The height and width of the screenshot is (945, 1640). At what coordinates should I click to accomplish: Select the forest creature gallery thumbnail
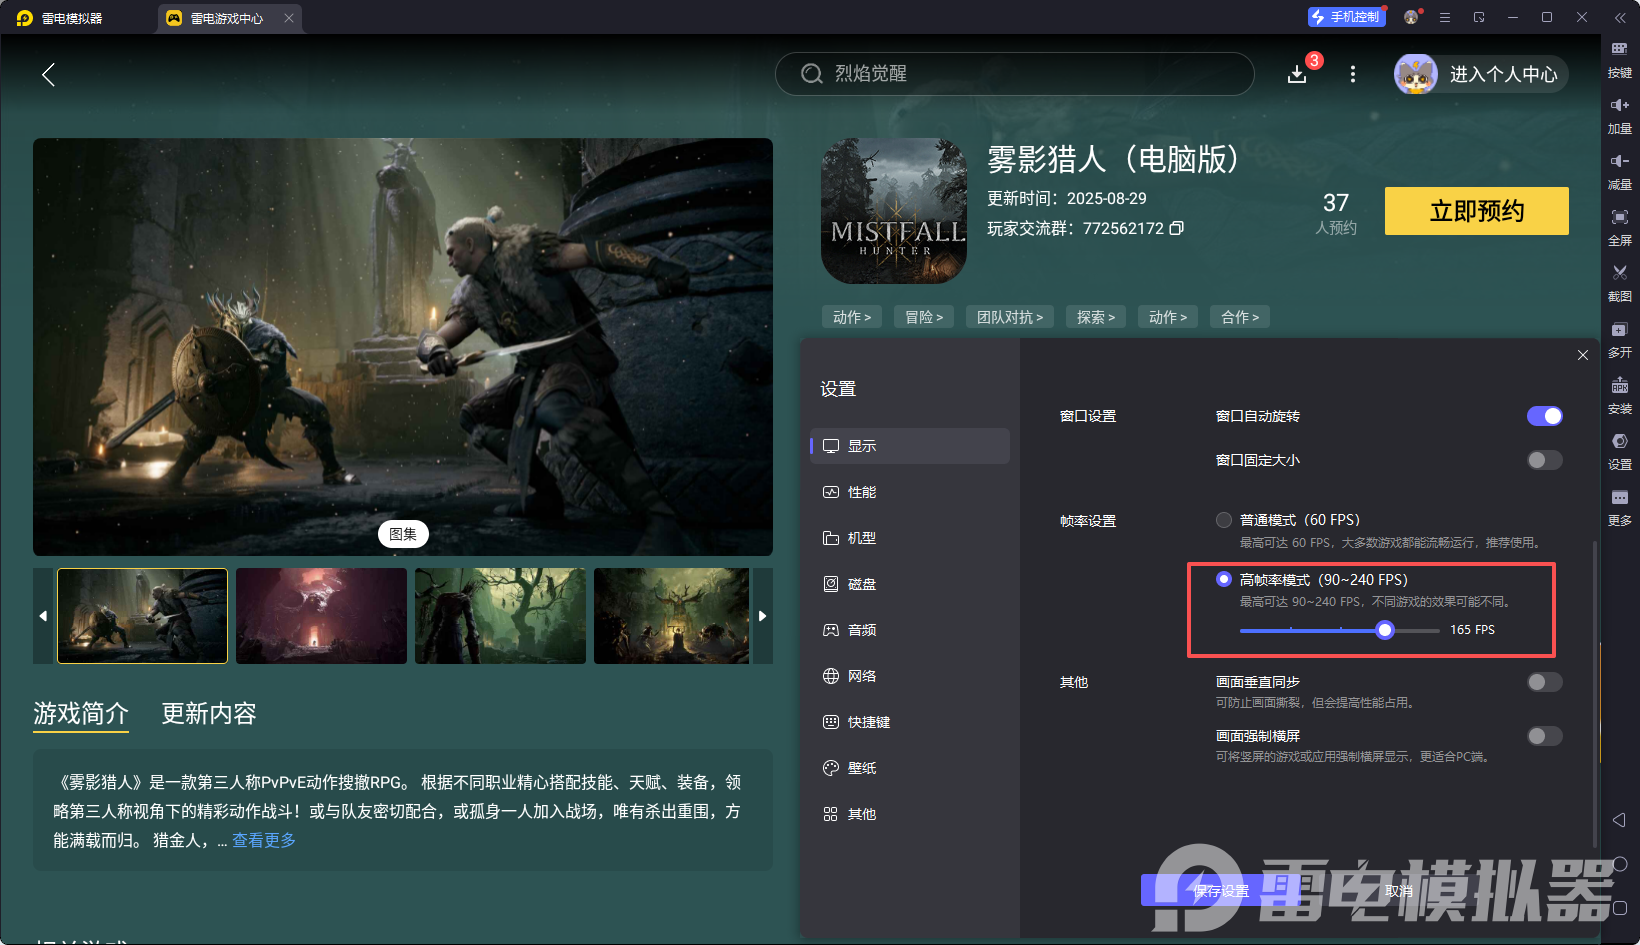tap(500, 616)
